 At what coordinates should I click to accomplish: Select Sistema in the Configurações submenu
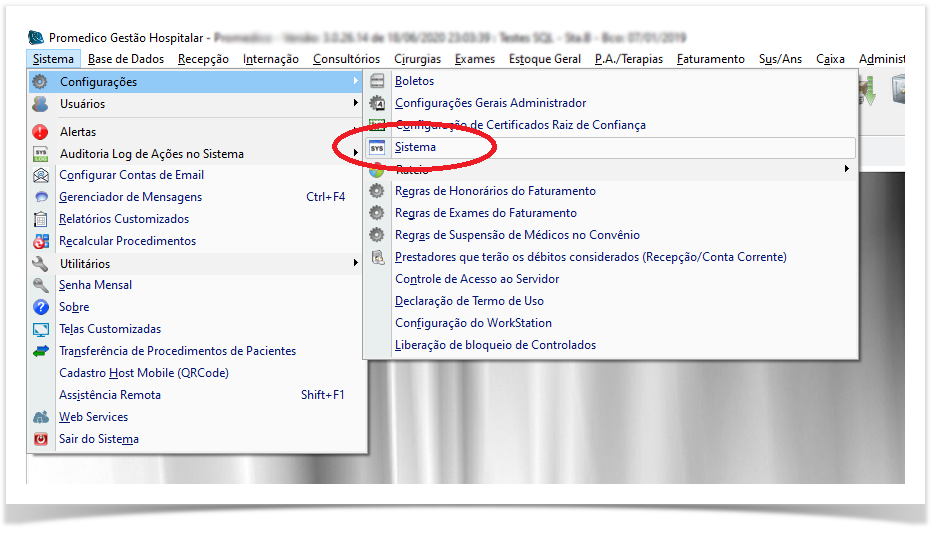[415, 147]
